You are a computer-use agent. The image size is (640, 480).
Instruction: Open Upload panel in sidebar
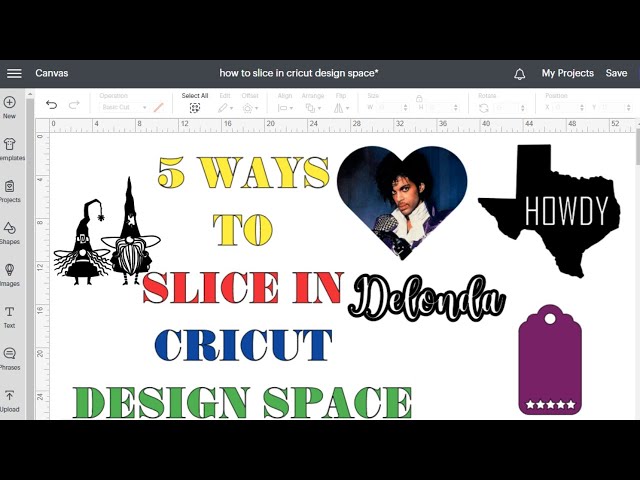9,401
